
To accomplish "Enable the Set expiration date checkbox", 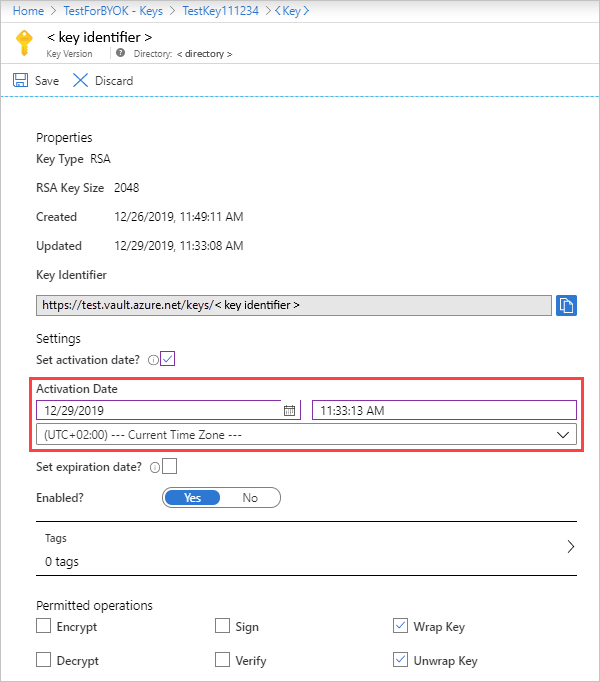I will 169,466.
